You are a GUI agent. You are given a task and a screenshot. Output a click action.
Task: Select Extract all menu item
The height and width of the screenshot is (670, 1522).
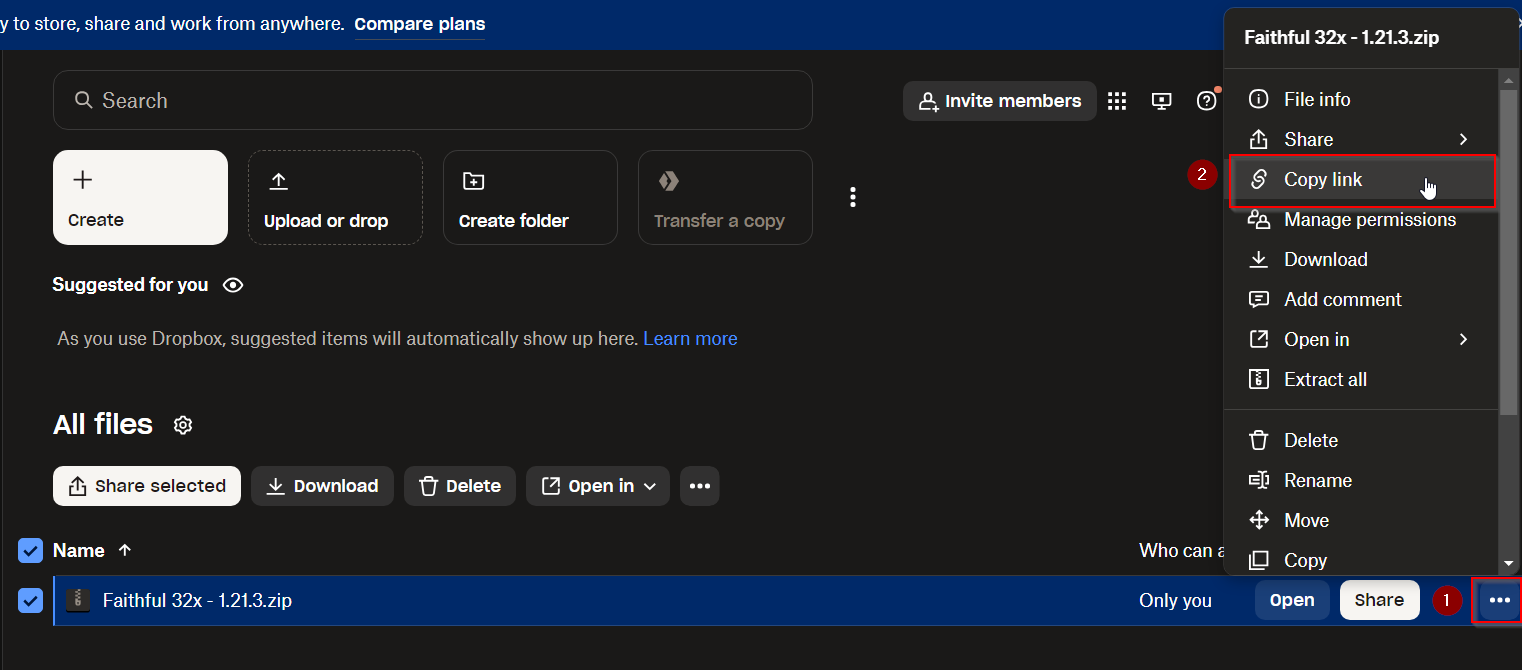click(1361, 379)
